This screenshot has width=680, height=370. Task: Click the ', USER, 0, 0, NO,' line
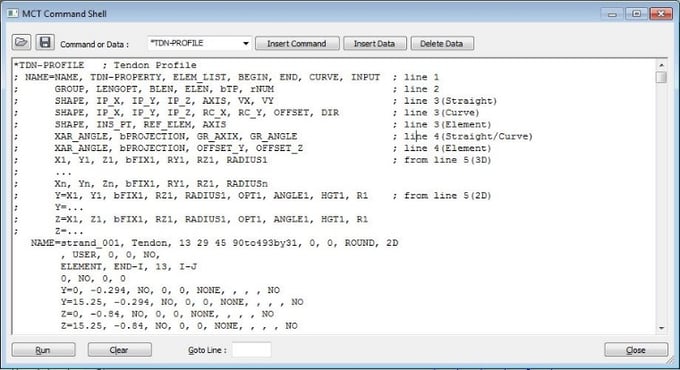click(x=110, y=255)
